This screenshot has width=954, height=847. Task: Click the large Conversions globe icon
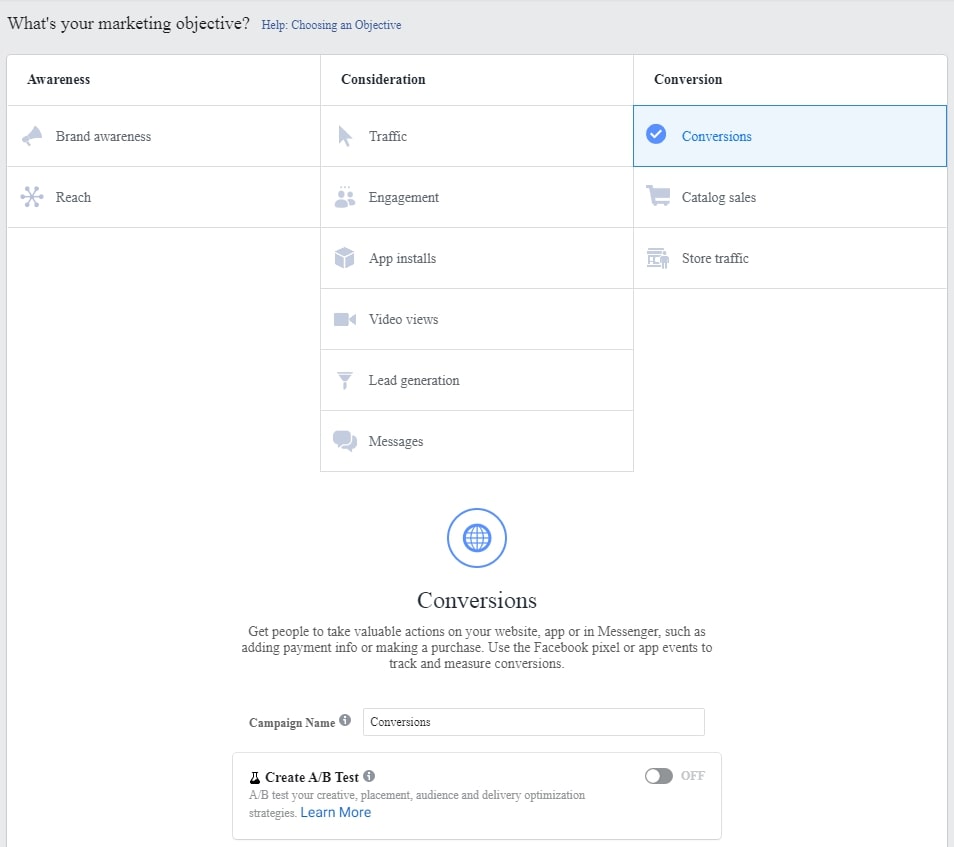point(477,537)
